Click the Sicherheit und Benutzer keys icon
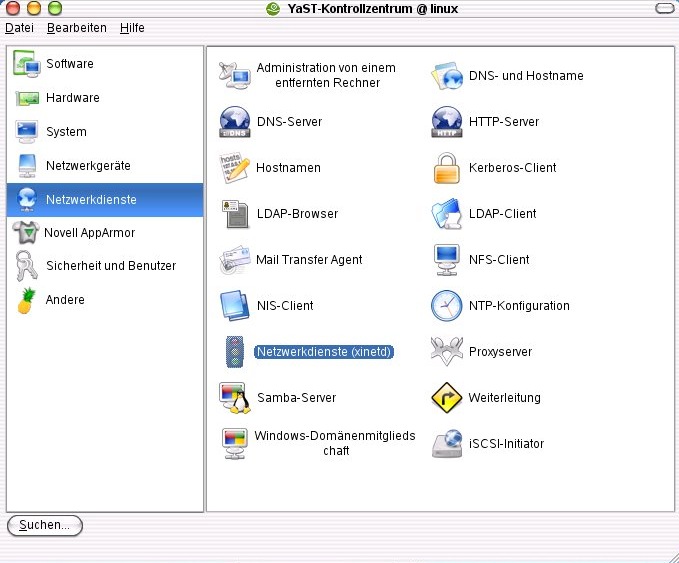This screenshot has height=563, width=679. coord(26,266)
